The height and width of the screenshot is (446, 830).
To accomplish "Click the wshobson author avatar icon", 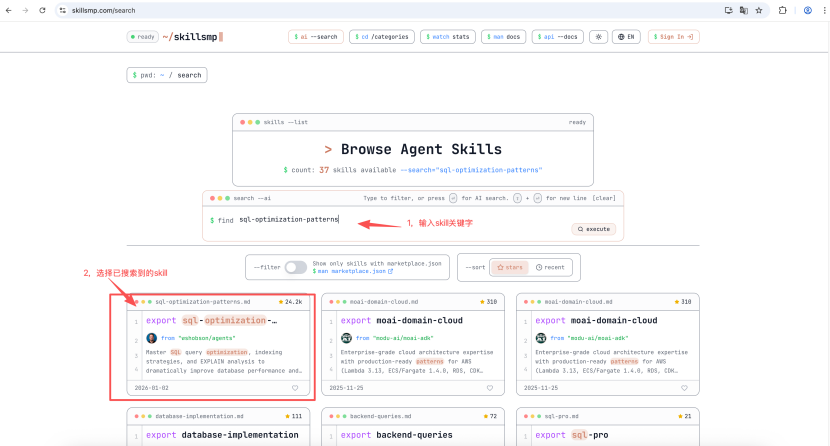I will click(152, 338).
